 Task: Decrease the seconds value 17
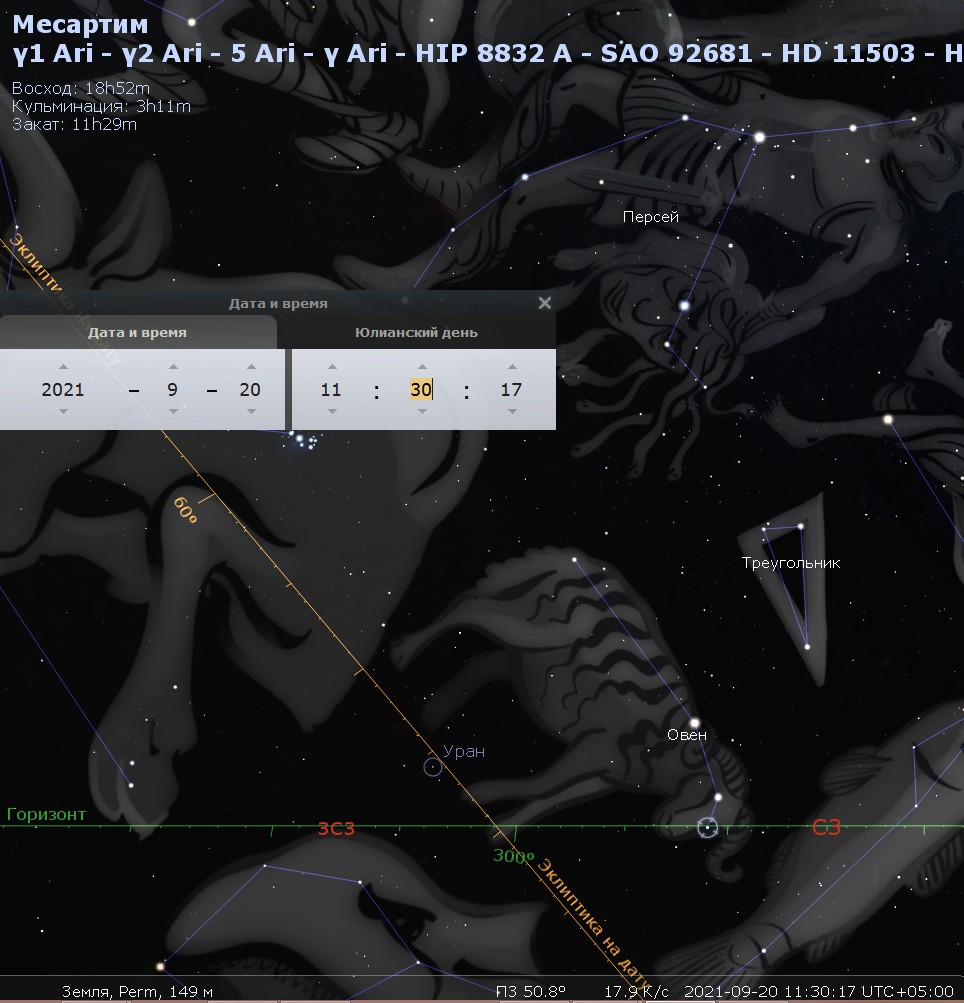(x=512, y=411)
